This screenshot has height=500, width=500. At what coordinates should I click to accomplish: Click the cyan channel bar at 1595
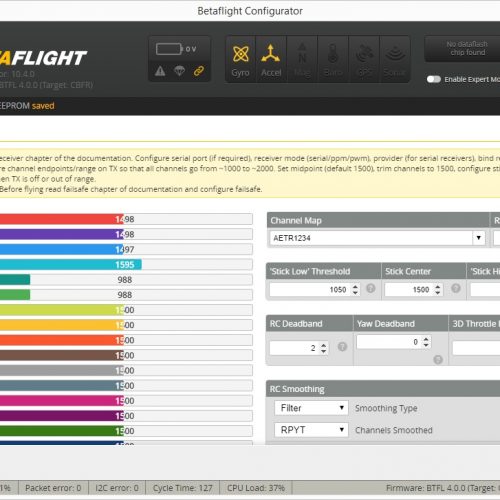(126, 265)
